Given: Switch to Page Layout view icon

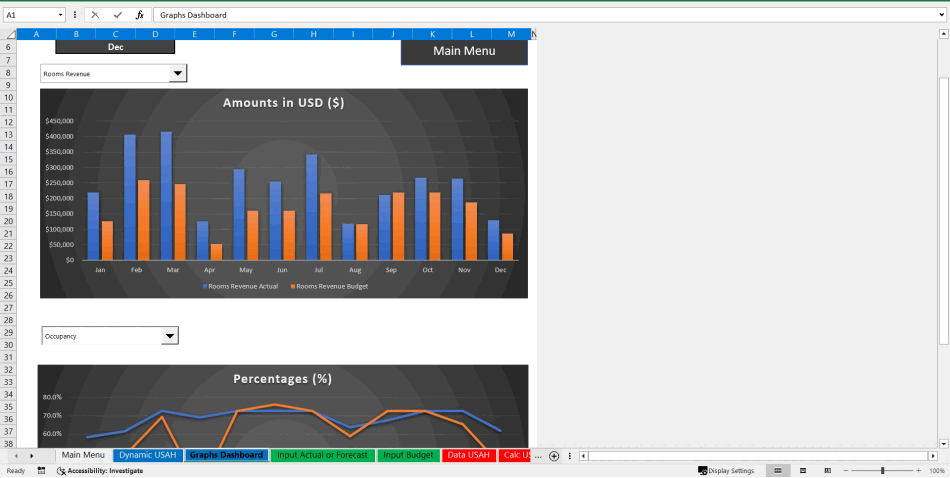Looking at the screenshot, I should [803, 471].
